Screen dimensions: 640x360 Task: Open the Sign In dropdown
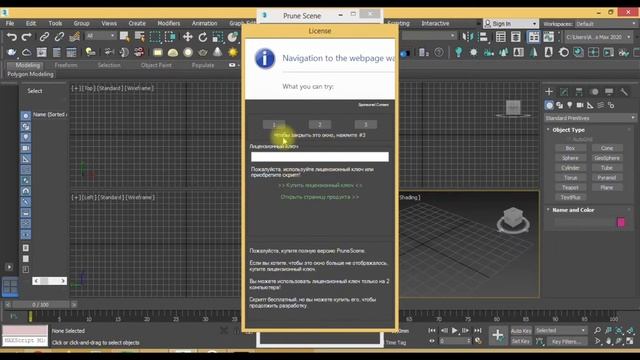coord(510,24)
